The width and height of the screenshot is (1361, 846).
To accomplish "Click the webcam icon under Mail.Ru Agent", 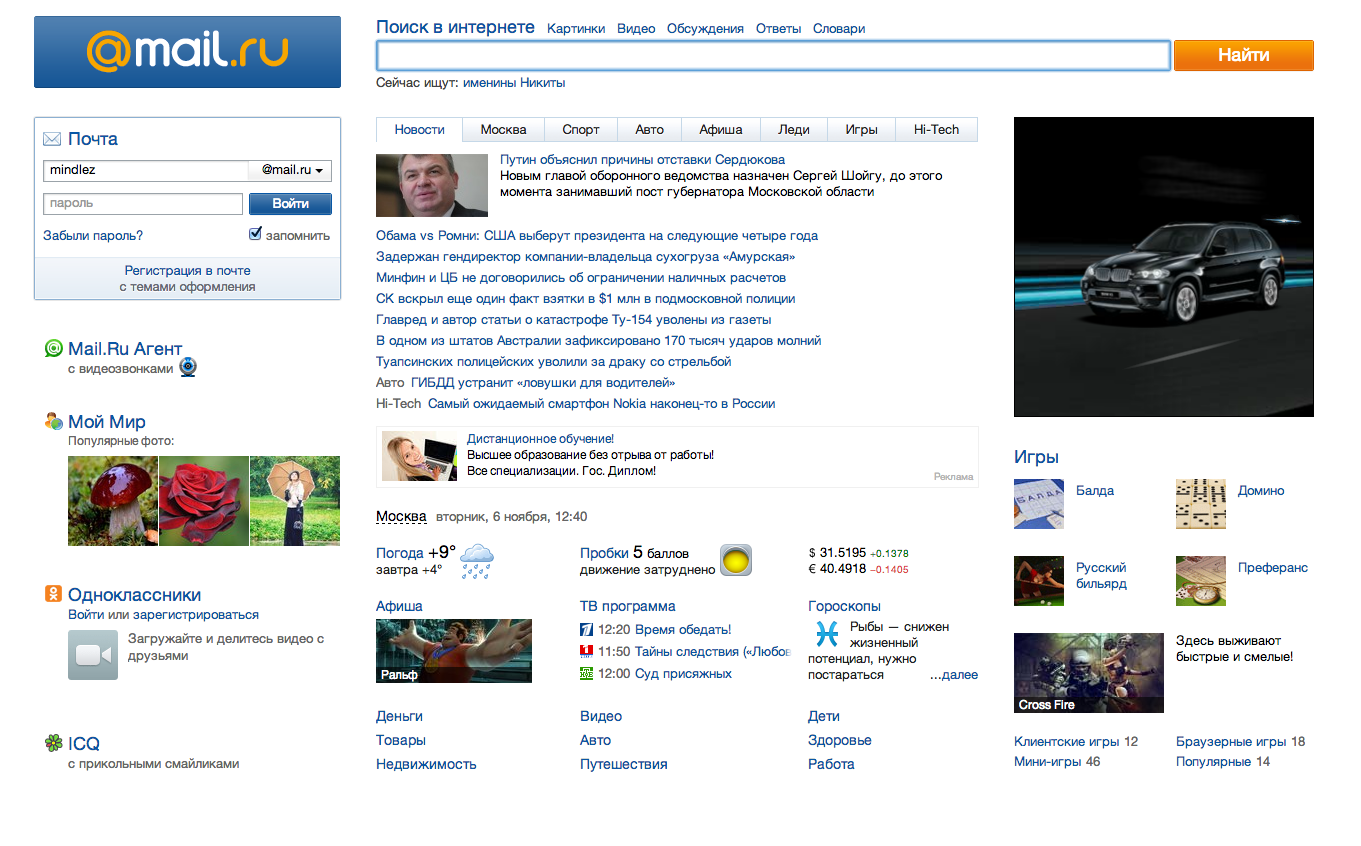I will 188,368.
